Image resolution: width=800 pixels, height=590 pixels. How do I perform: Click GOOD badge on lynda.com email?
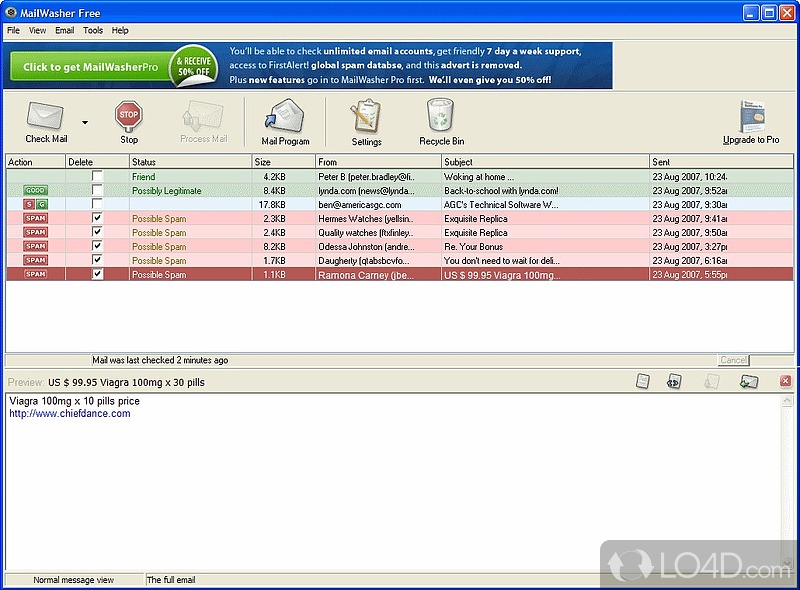coord(36,190)
